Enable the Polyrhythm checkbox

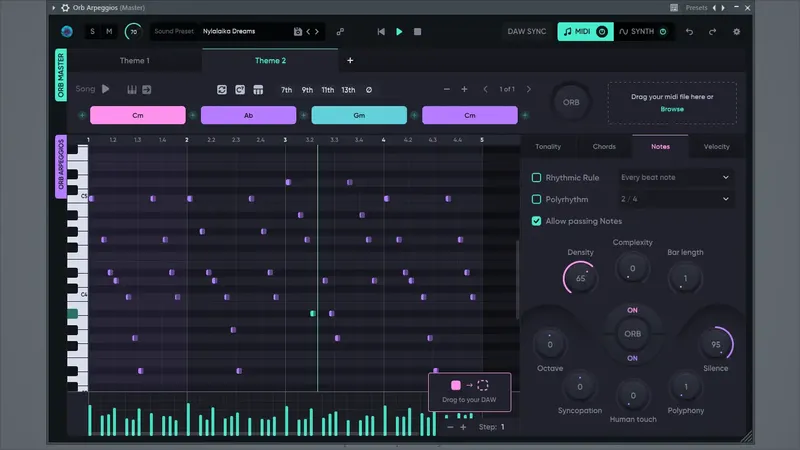(536, 199)
